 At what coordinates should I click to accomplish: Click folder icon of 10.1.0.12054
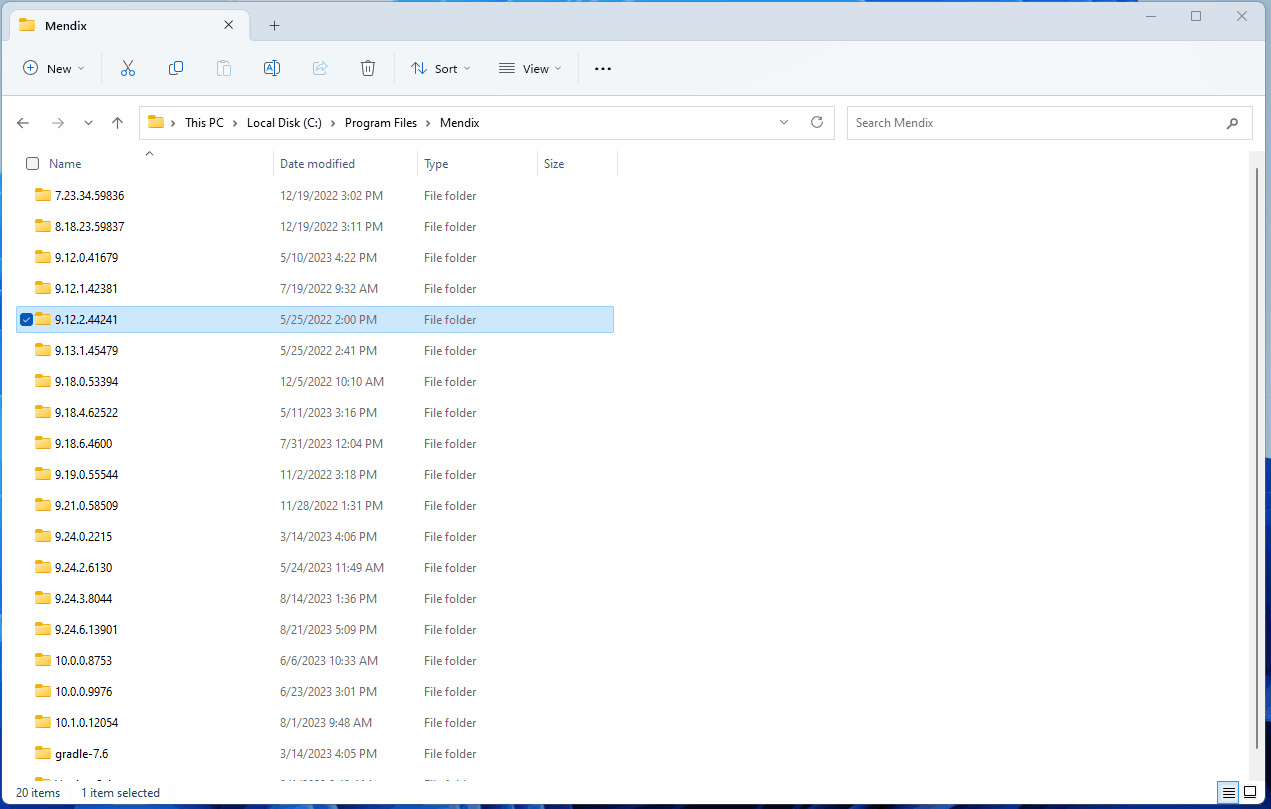42,722
